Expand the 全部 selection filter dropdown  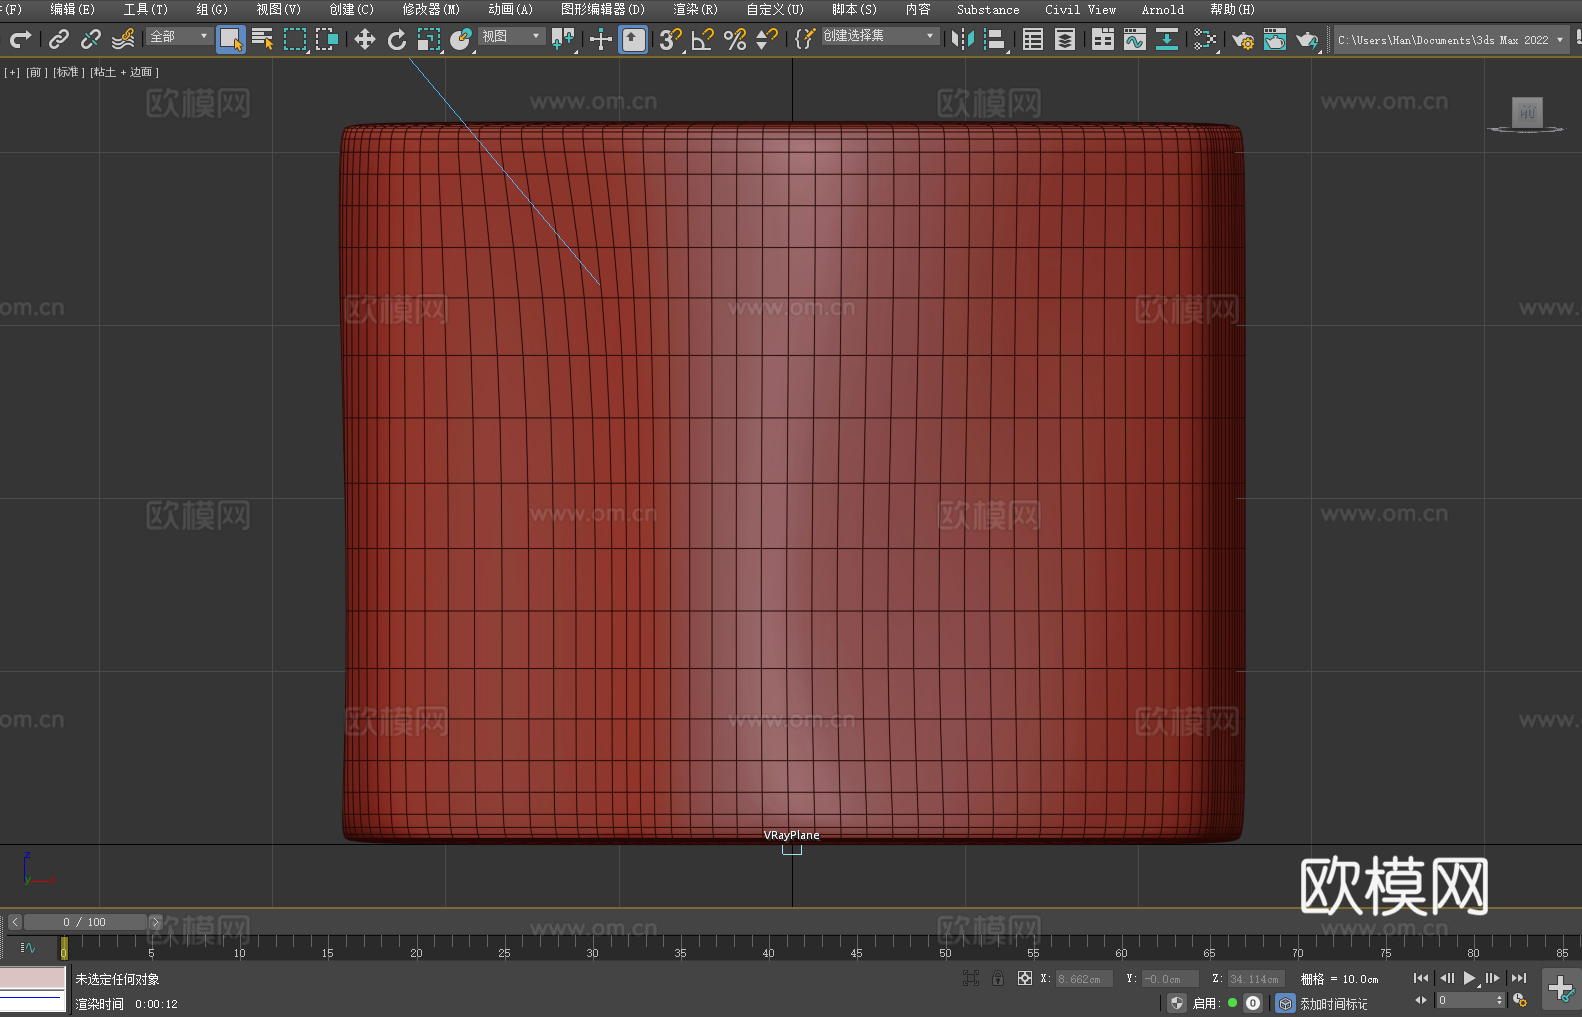click(x=179, y=36)
